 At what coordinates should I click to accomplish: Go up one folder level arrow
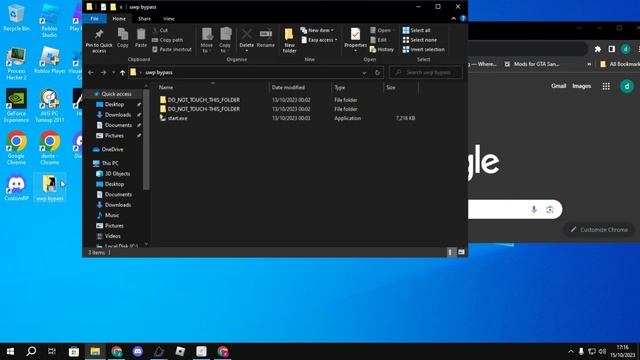(x=122, y=73)
